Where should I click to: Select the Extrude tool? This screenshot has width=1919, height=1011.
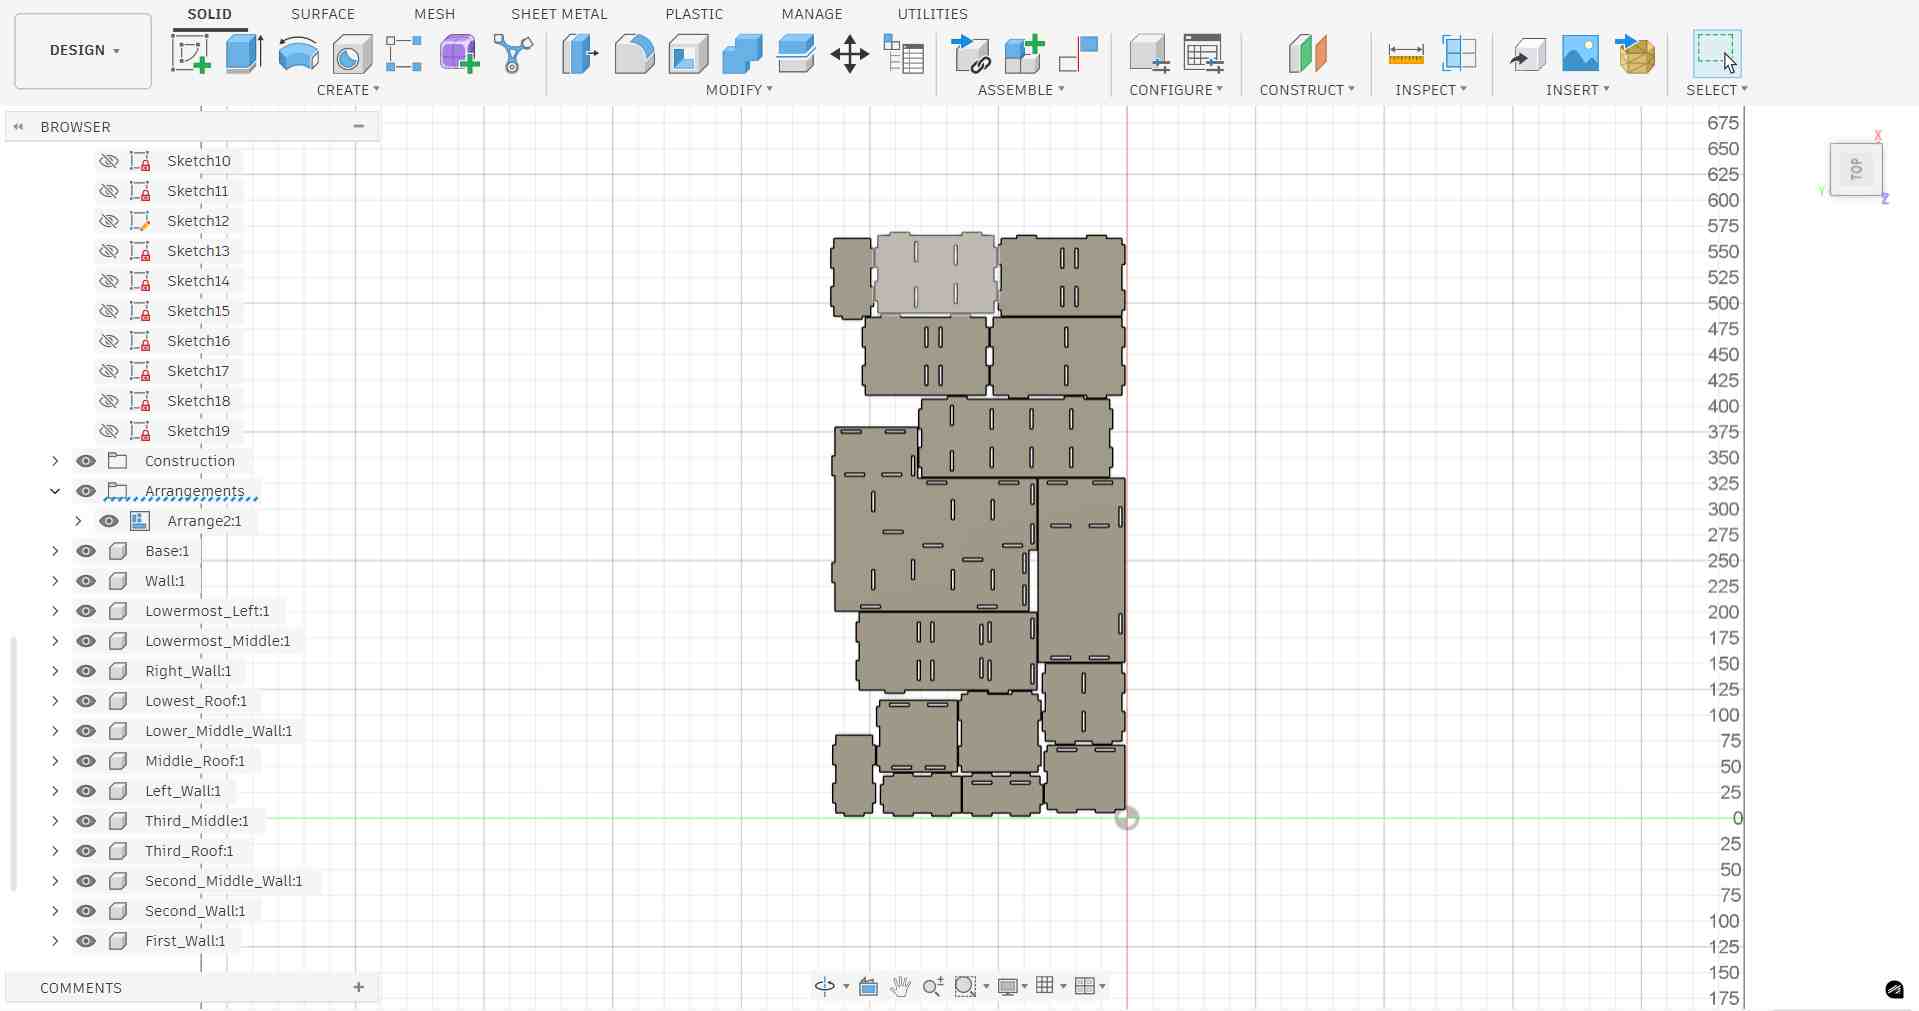(243, 54)
